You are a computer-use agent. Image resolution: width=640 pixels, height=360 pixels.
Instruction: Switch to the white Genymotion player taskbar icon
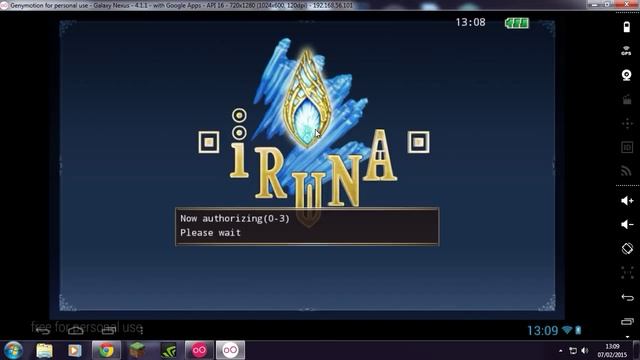click(230, 350)
